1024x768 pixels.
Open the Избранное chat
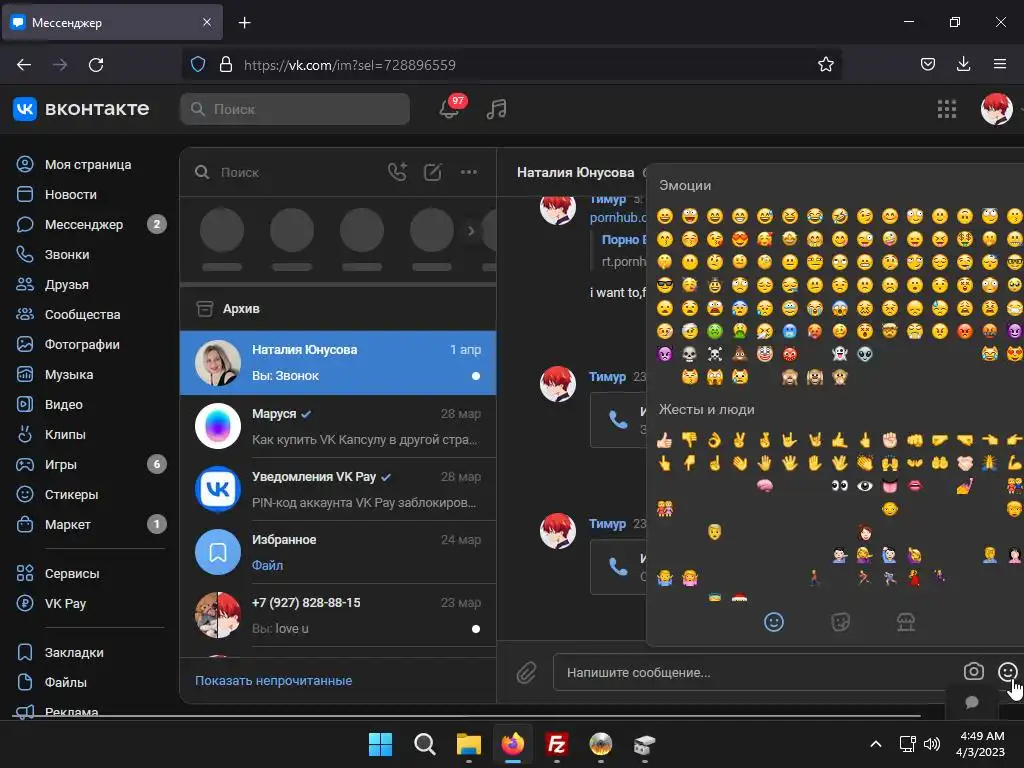pyautogui.click(x=338, y=552)
